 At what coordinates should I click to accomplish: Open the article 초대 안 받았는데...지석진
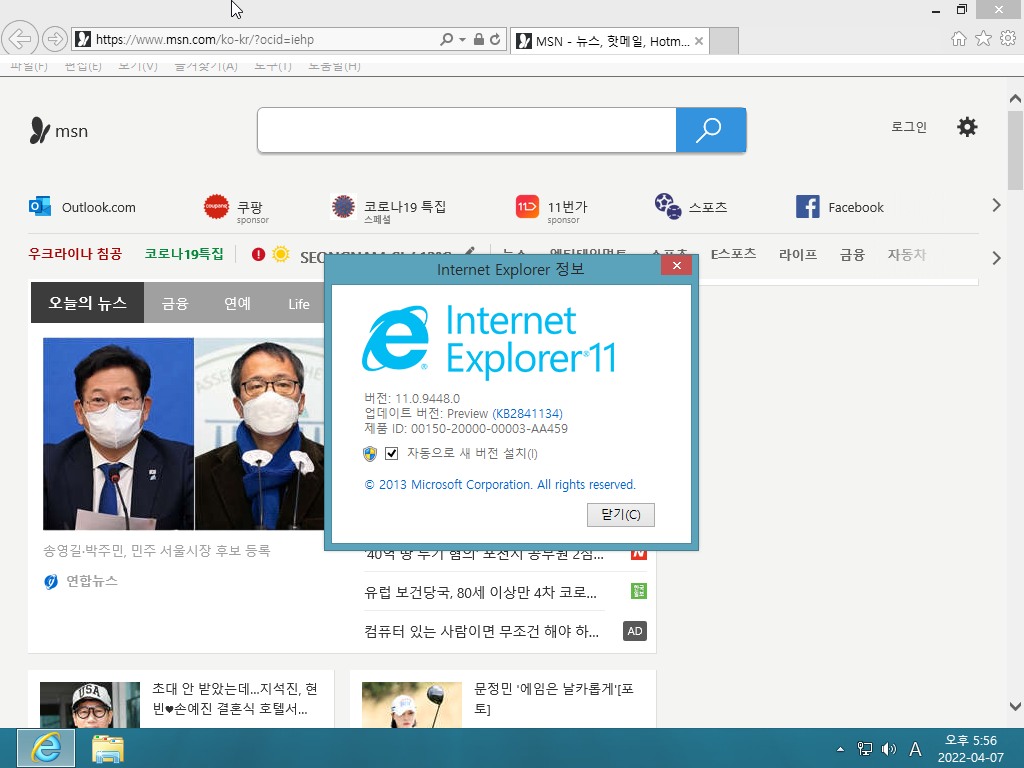(235, 698)
